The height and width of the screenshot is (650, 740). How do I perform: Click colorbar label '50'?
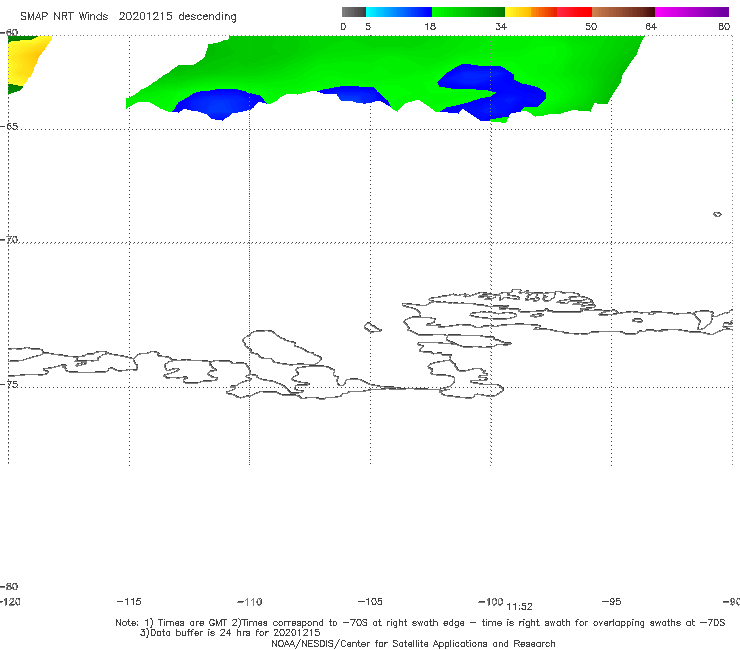591,26
